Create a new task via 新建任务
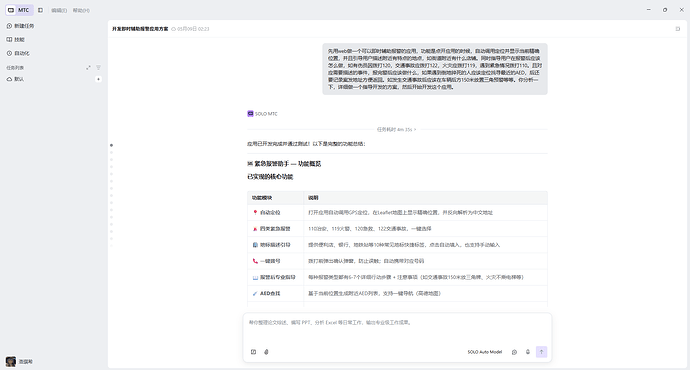 pyautogui.click(x=20, y=26)
